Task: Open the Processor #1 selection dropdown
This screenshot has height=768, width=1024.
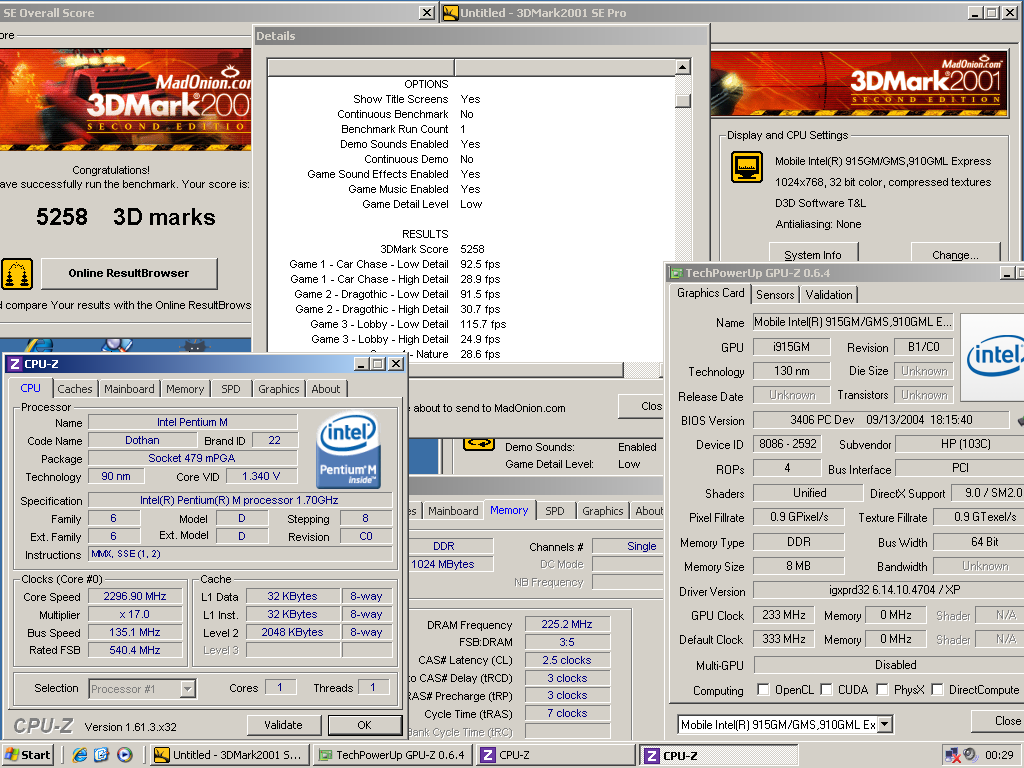Action: pos(187,688)
